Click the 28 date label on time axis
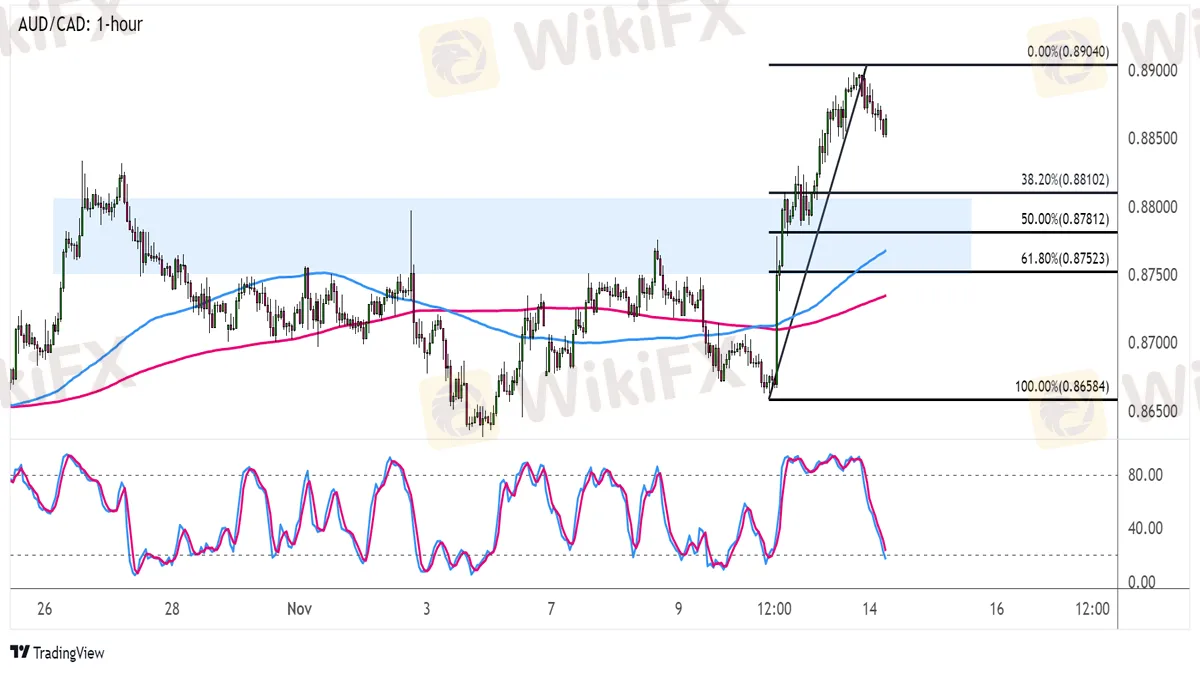The image size is (1200, 675). tap(172, 609)
